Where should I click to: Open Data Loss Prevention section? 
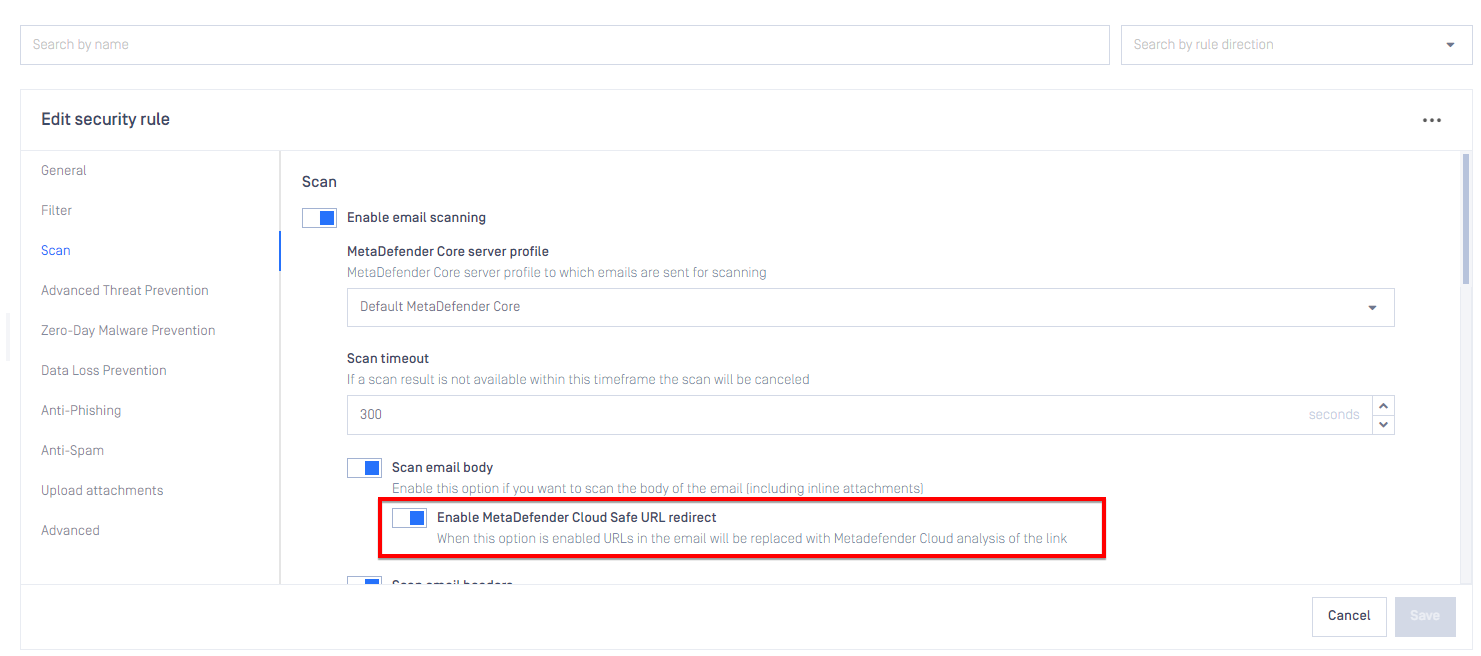coord(104,370)
